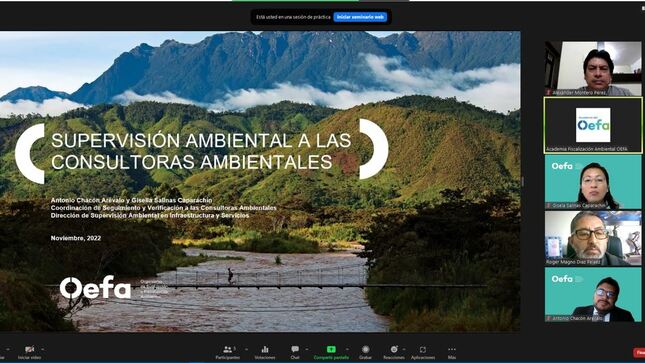Image resolution: width=645 pixels, height=363 pixels.
Task: Open Votaciones polls
Action: pyautogui.click(x=265, y=352)
